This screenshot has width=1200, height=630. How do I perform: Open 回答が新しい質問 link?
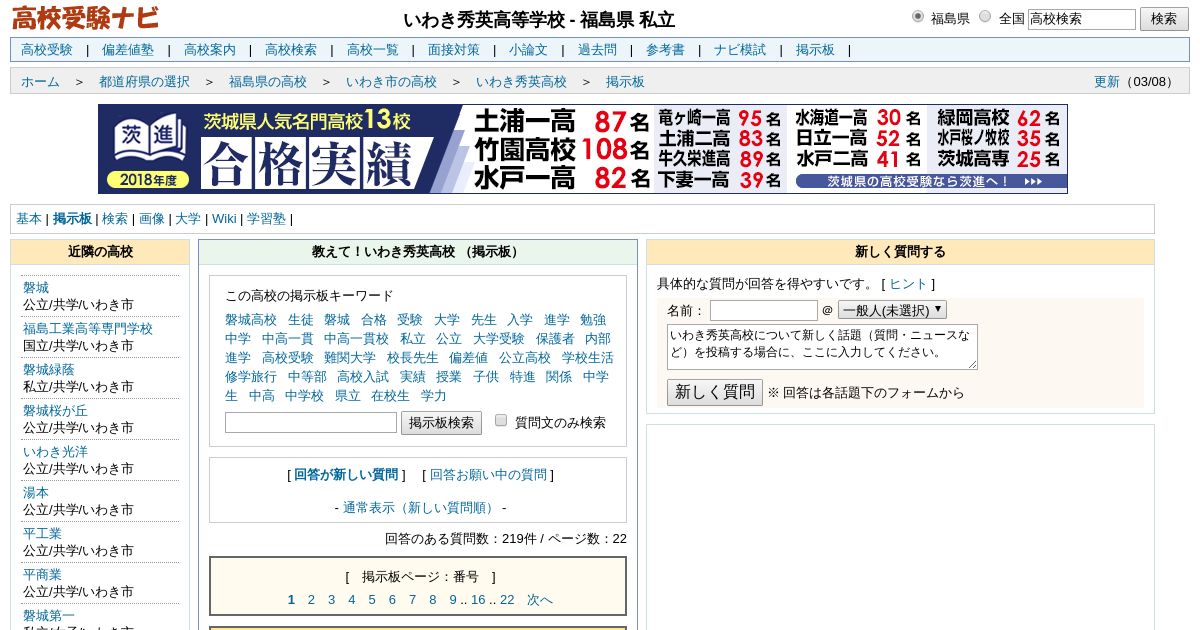[x=346, y=475]
